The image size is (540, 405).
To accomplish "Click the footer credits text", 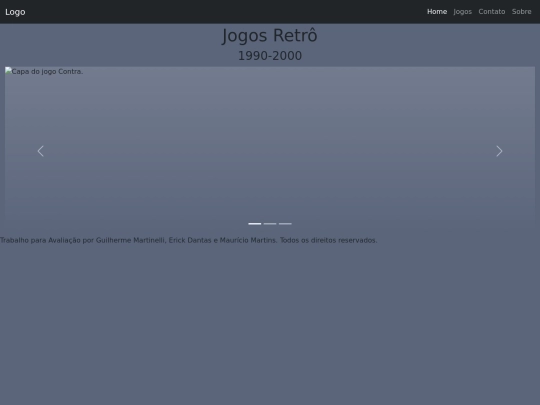I will click(x=189, y=240).
